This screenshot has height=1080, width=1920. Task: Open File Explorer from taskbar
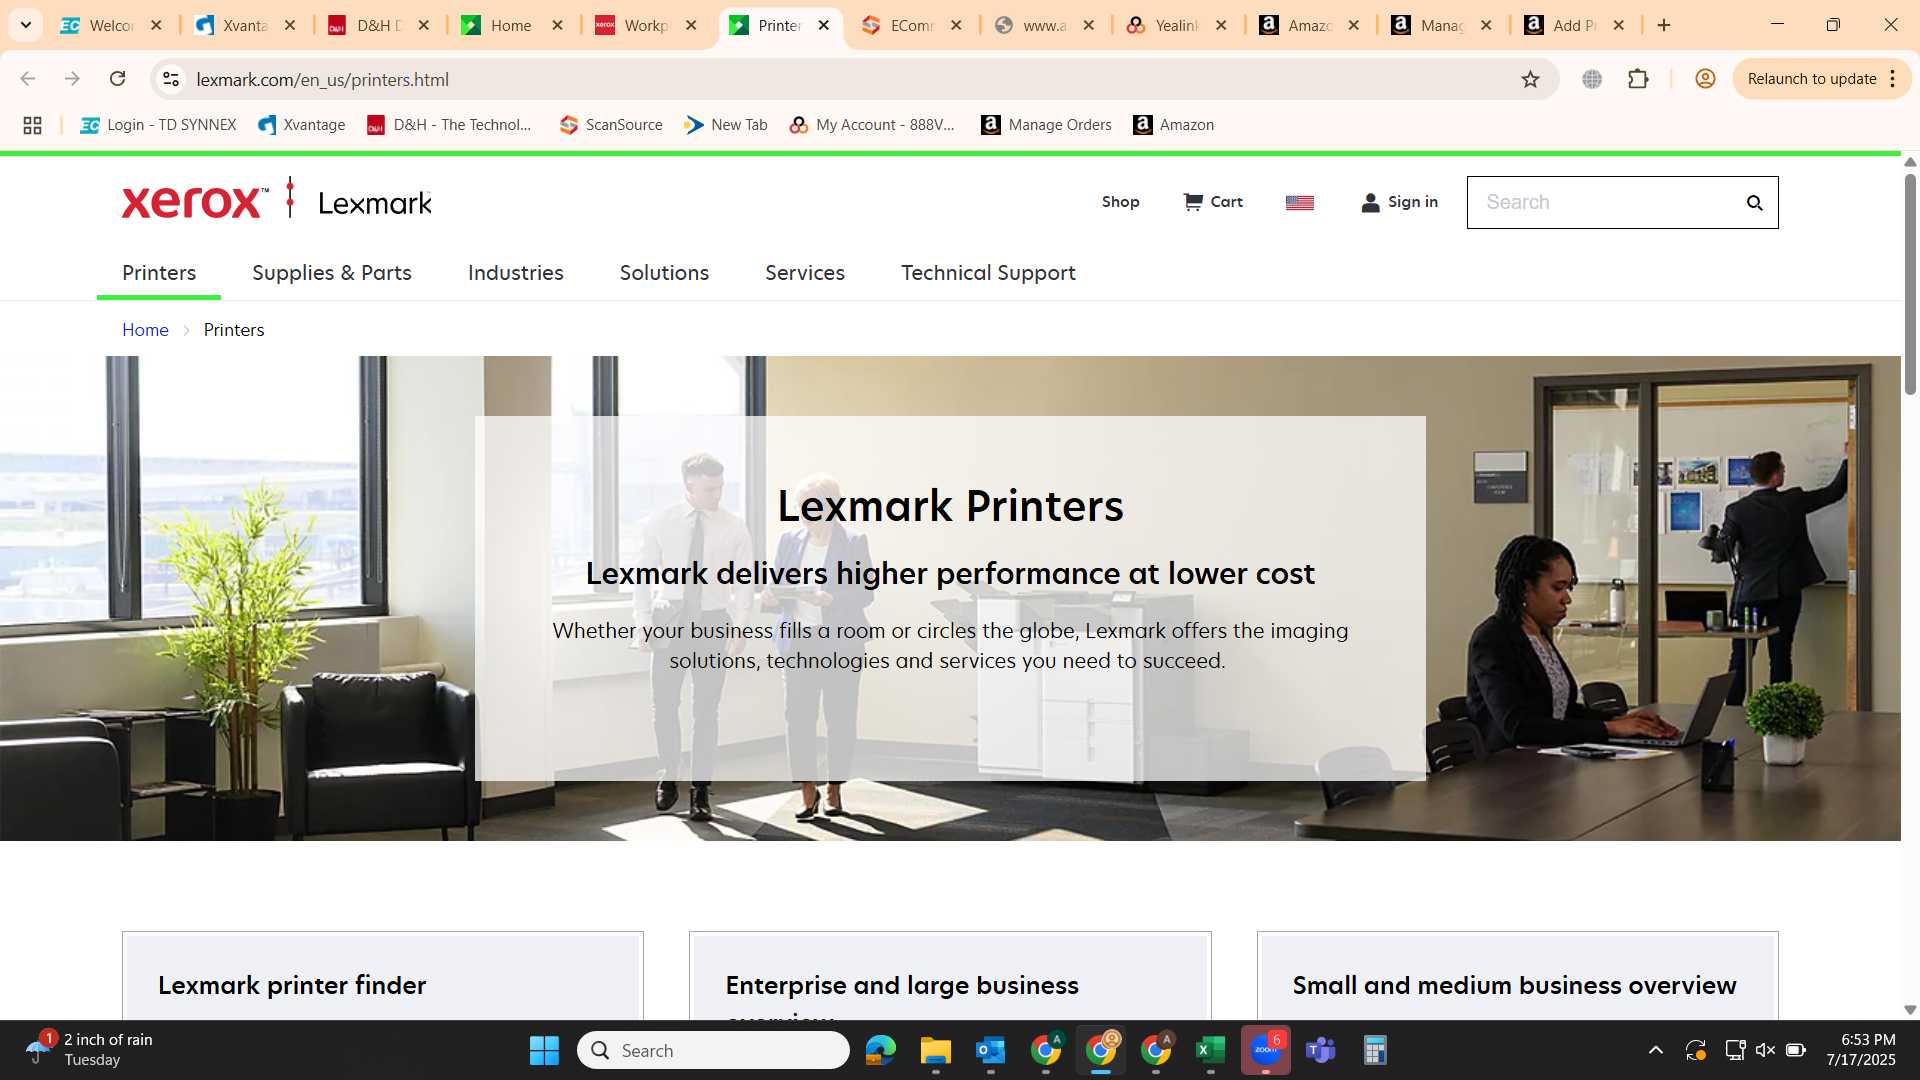[x=936, y=1050]
